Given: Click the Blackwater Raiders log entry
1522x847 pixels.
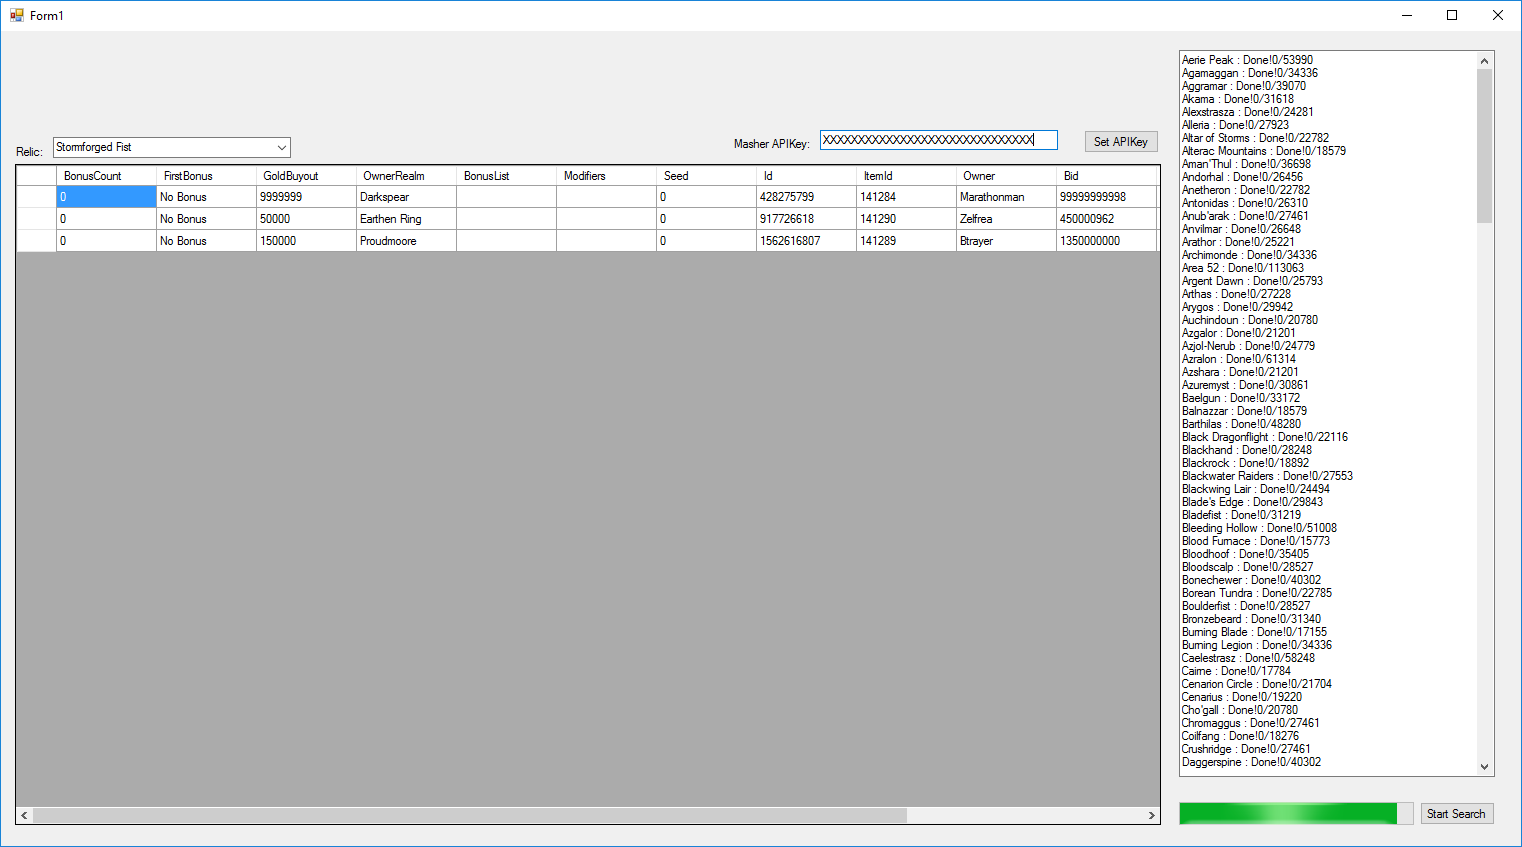Looking at the screenshot, I should coord(1267,476).
